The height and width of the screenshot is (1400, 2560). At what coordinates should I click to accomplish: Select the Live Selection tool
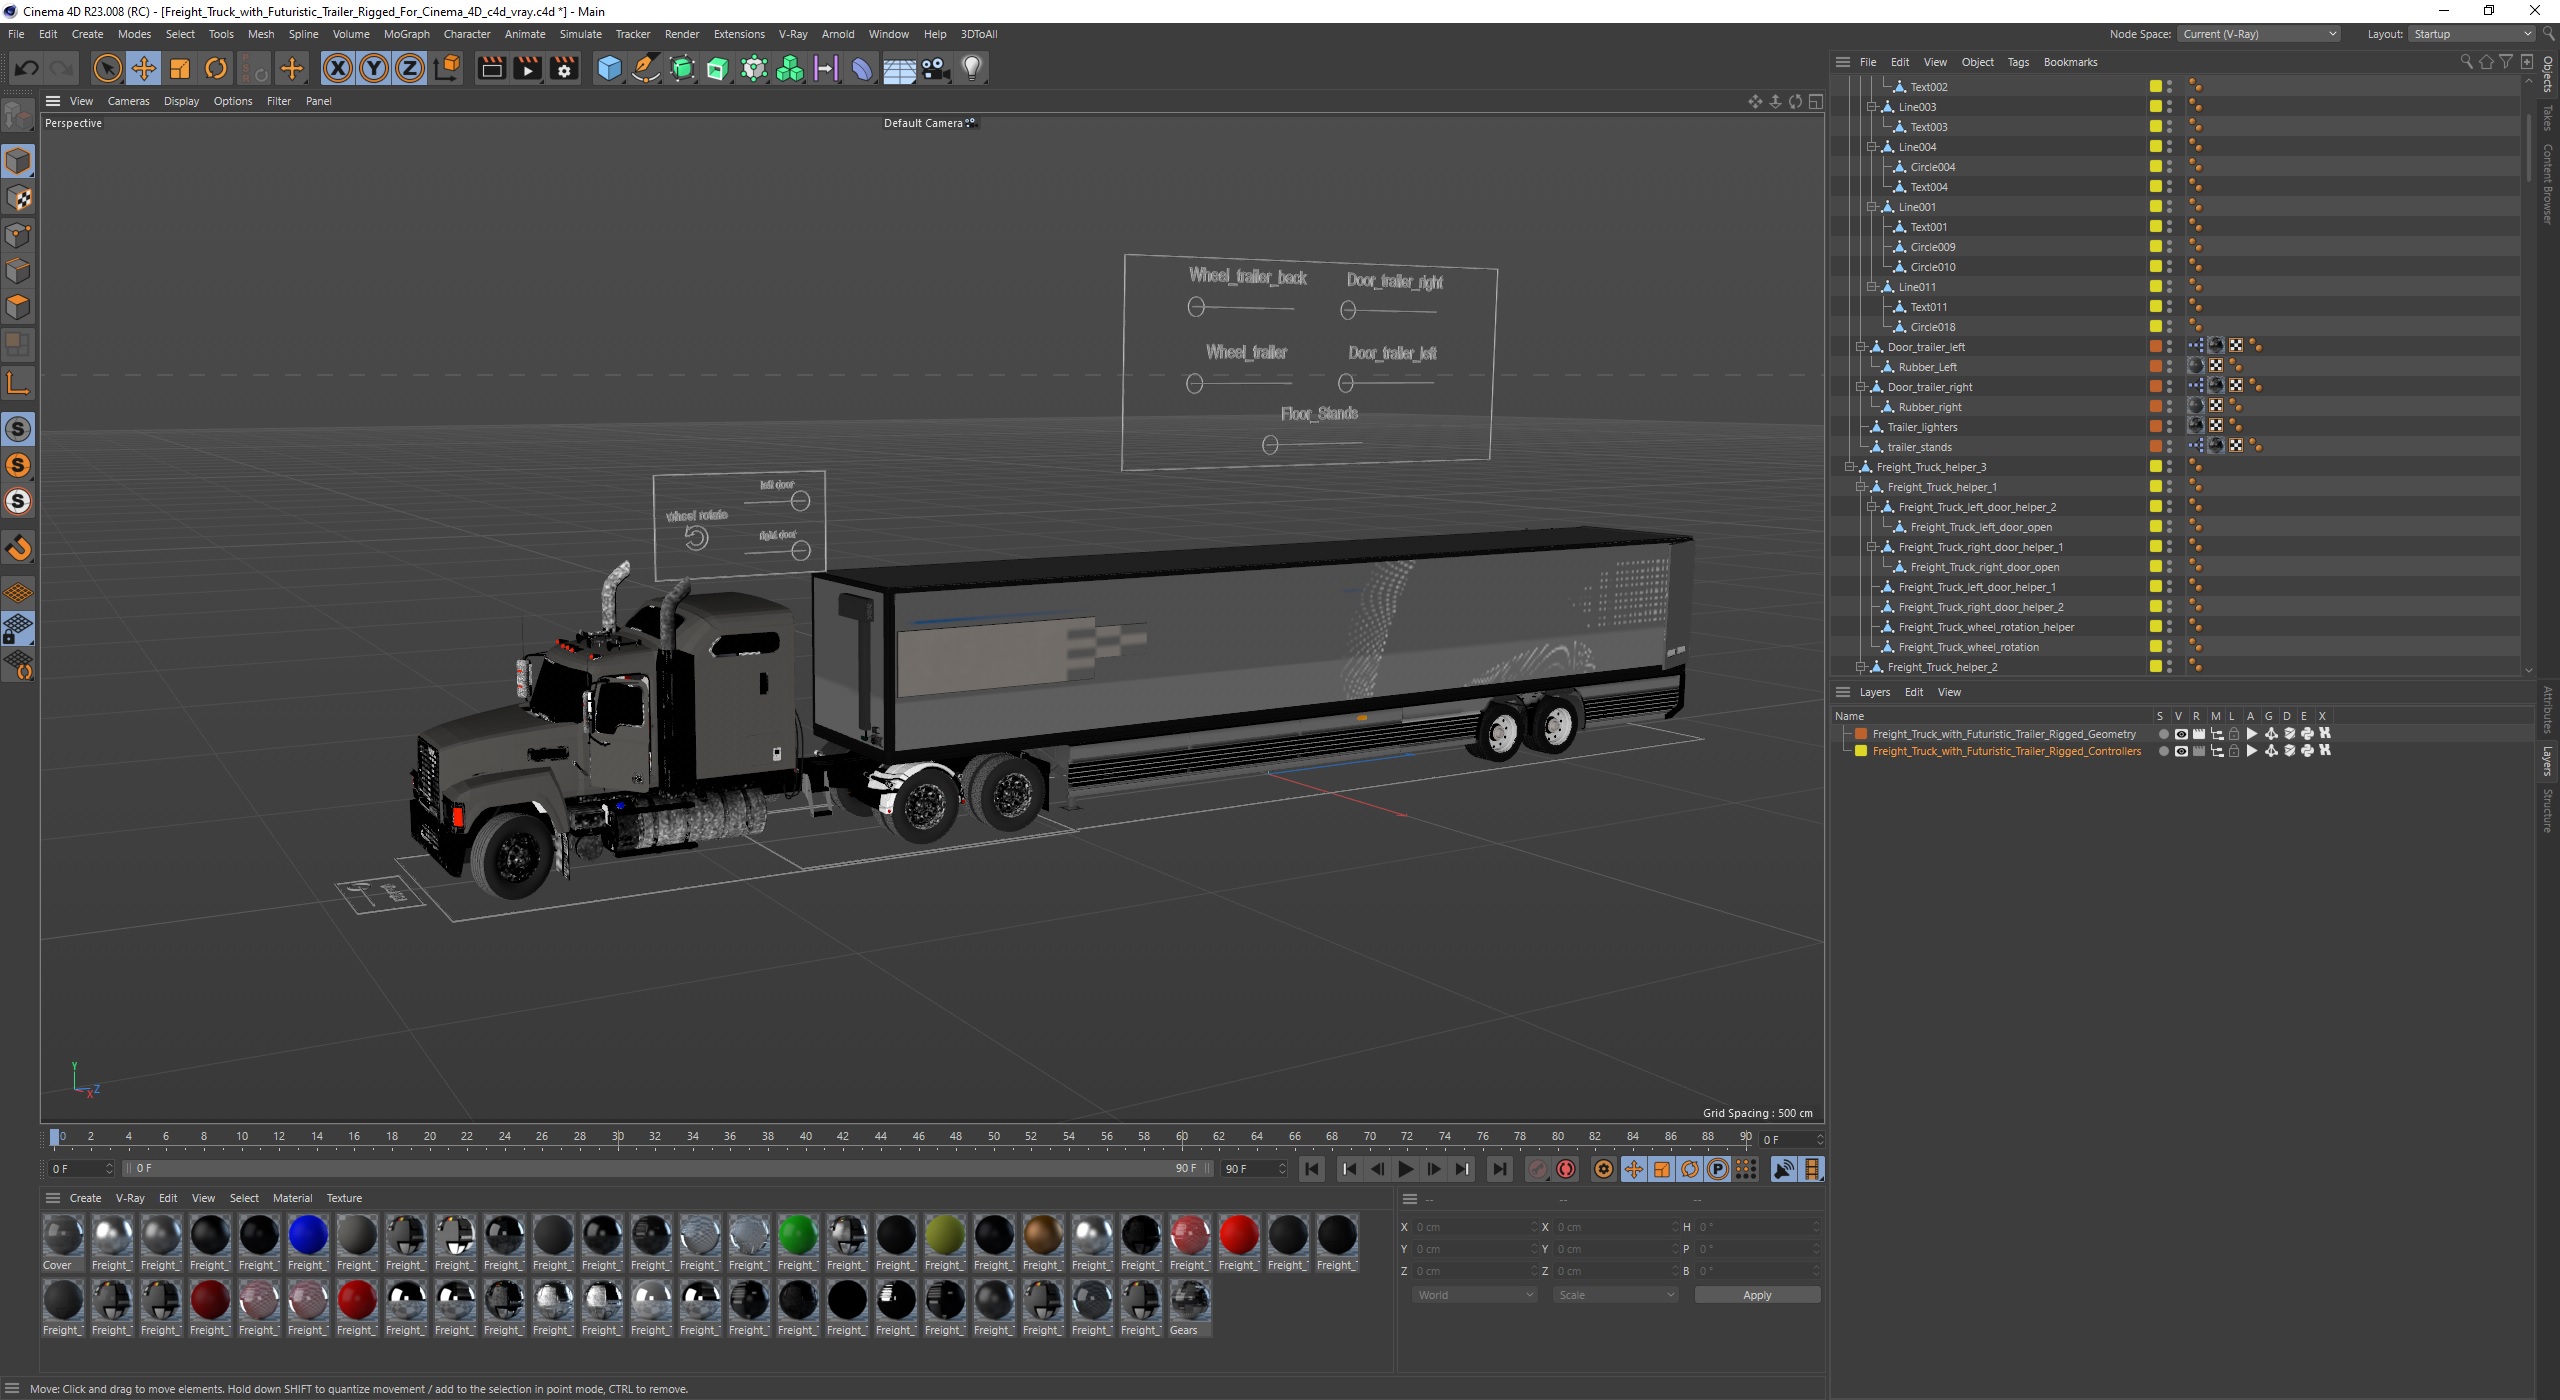click(110, 67)
